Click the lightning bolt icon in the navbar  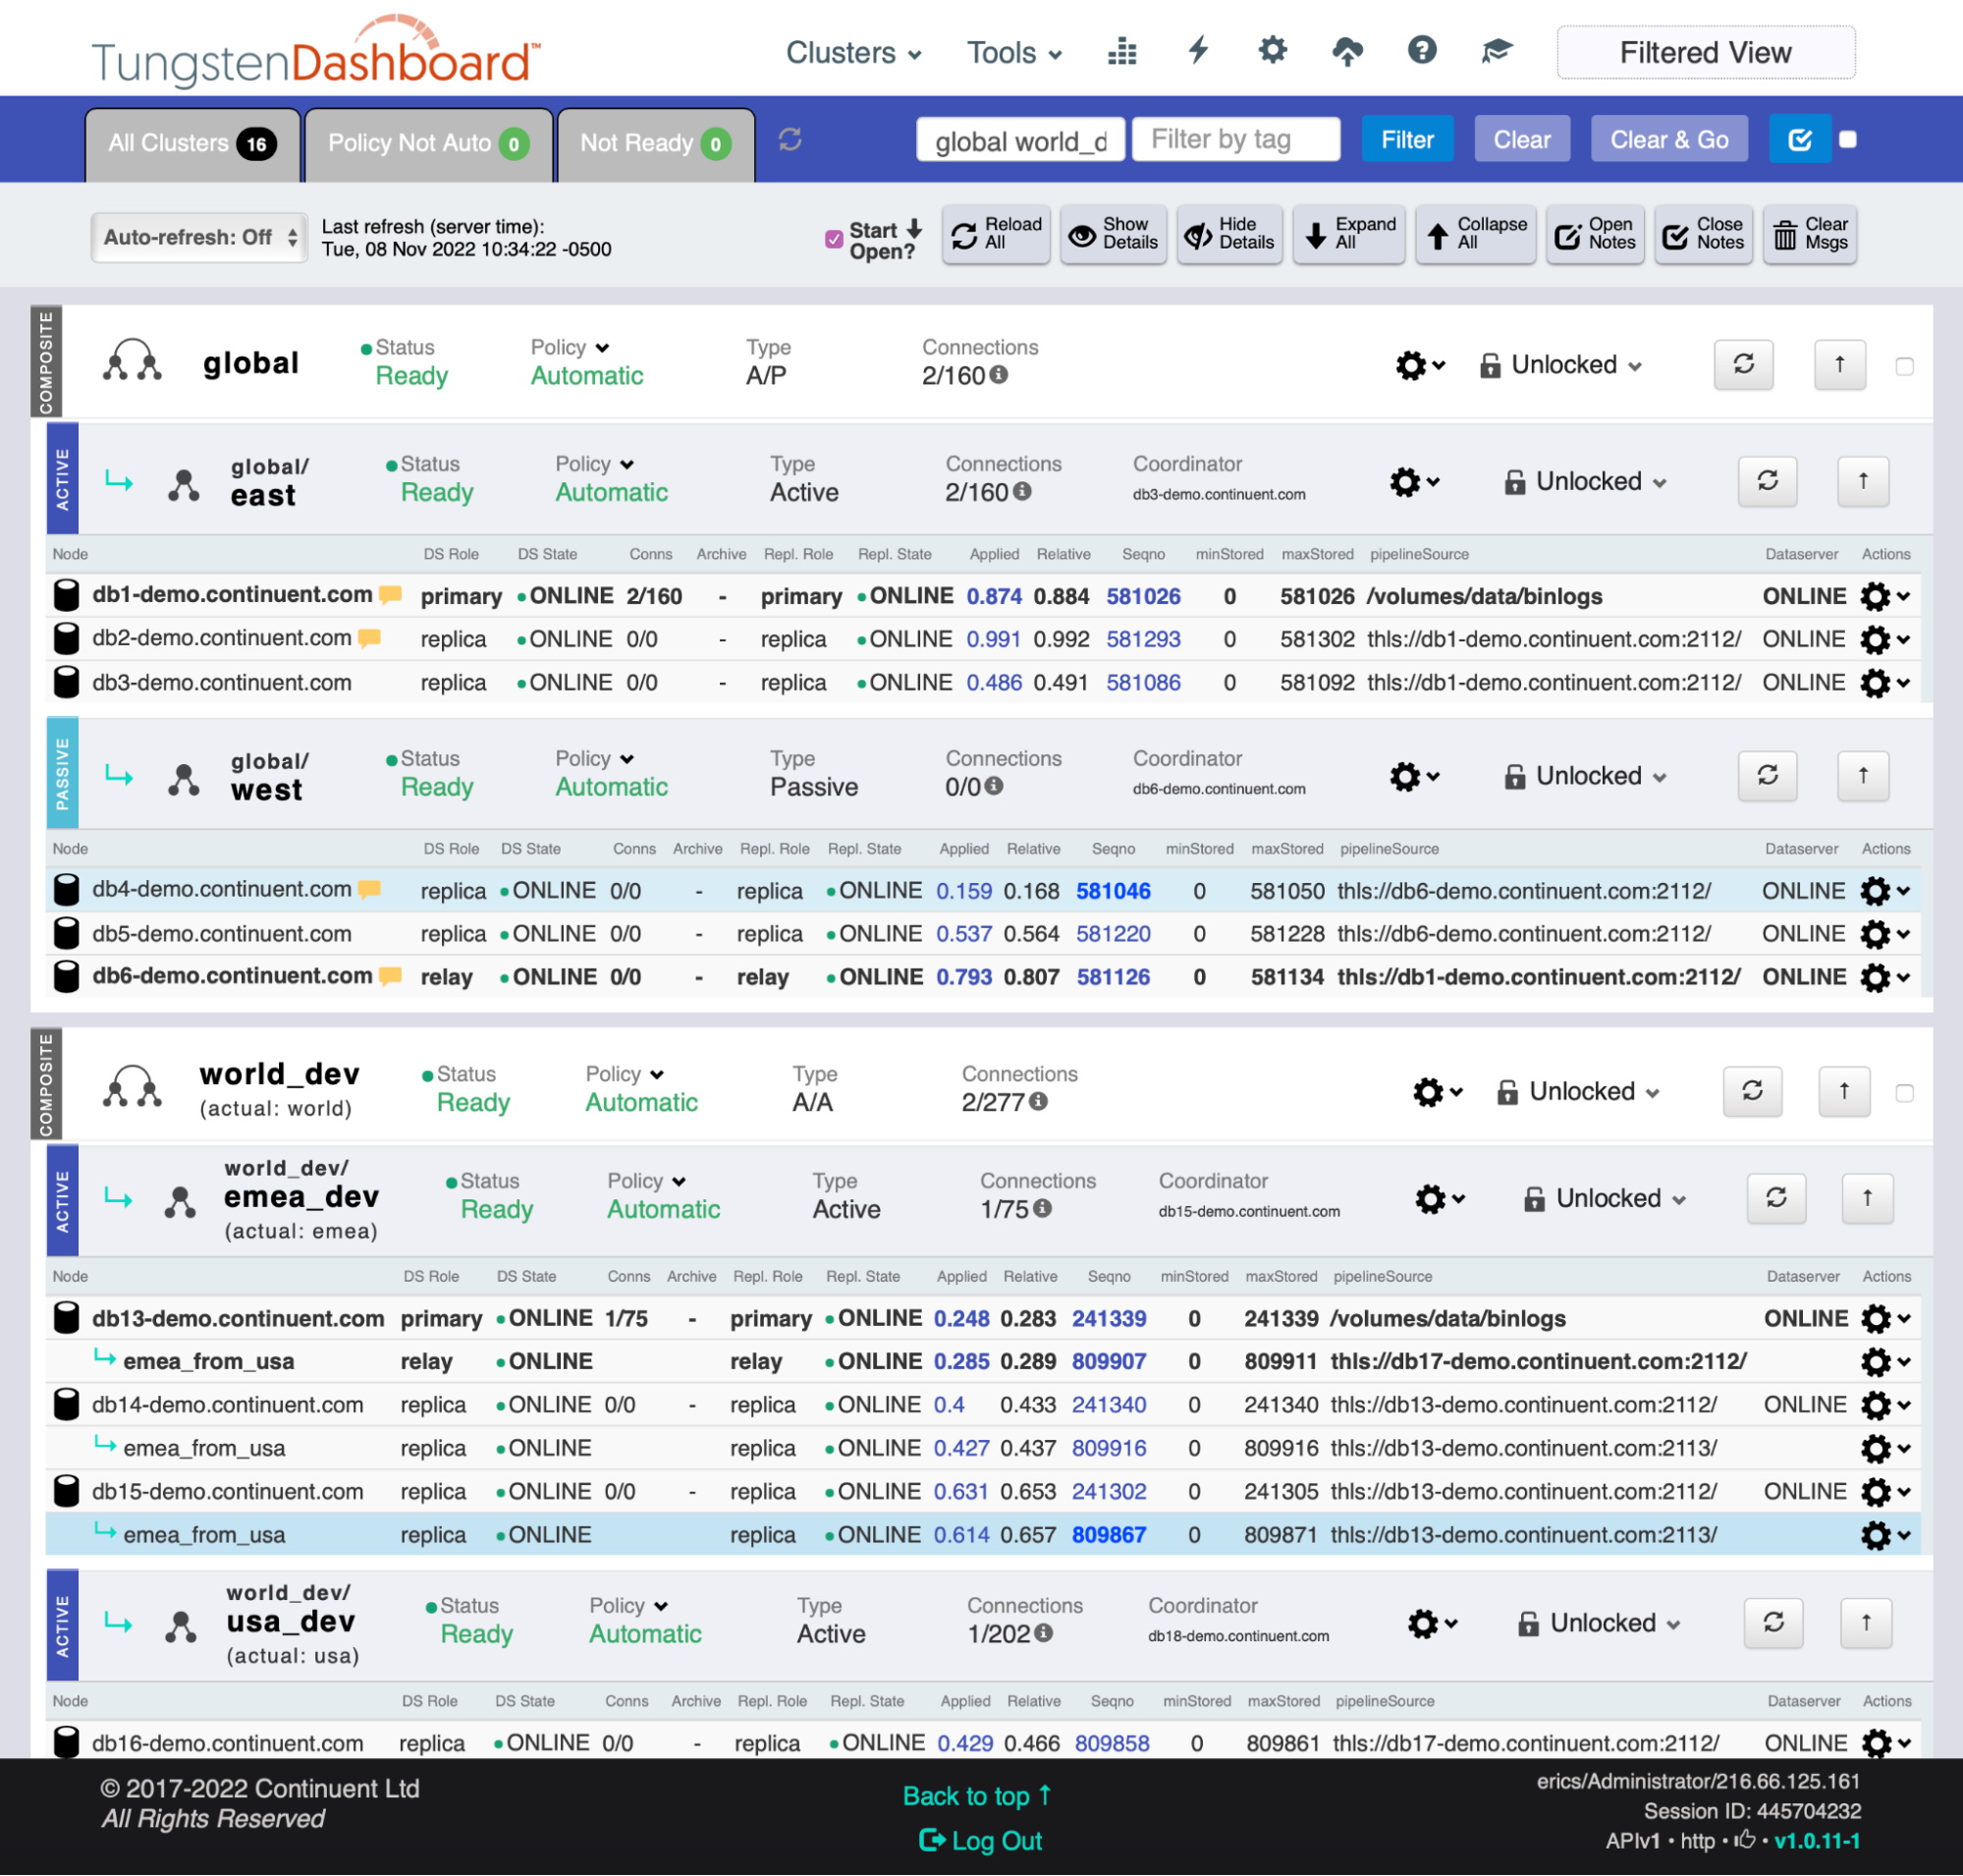pos(1198,50)
